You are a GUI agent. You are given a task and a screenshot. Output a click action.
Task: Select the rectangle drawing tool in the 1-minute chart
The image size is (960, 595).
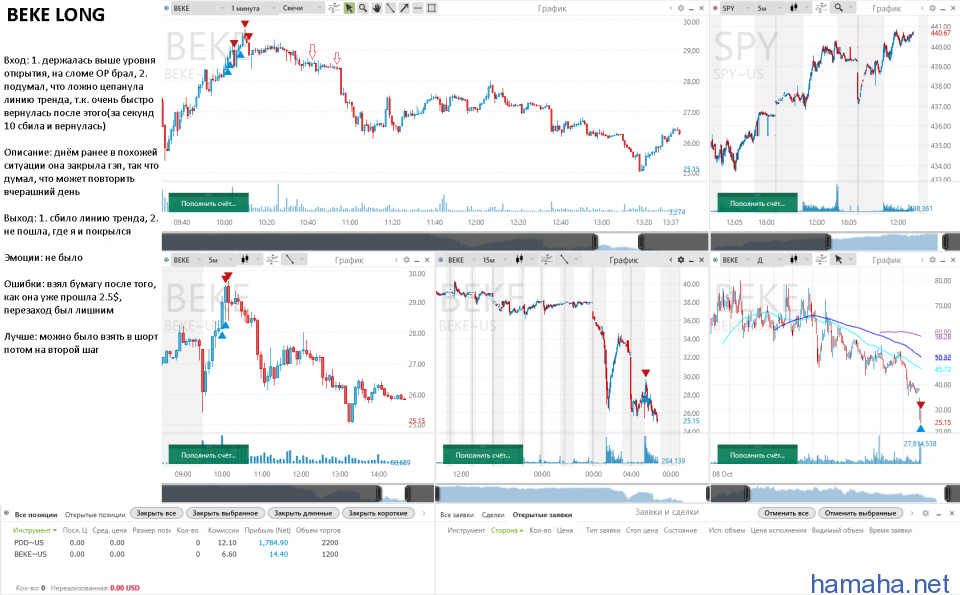[432, 8]
